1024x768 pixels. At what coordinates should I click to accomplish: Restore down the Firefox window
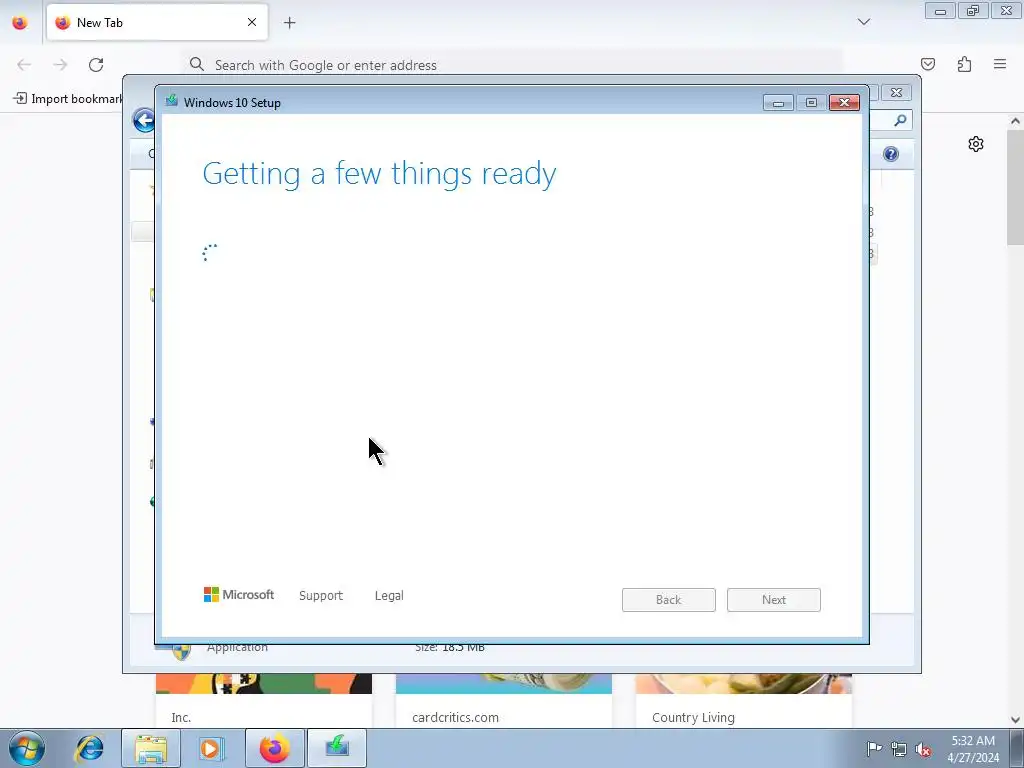[x=973, y=11]
